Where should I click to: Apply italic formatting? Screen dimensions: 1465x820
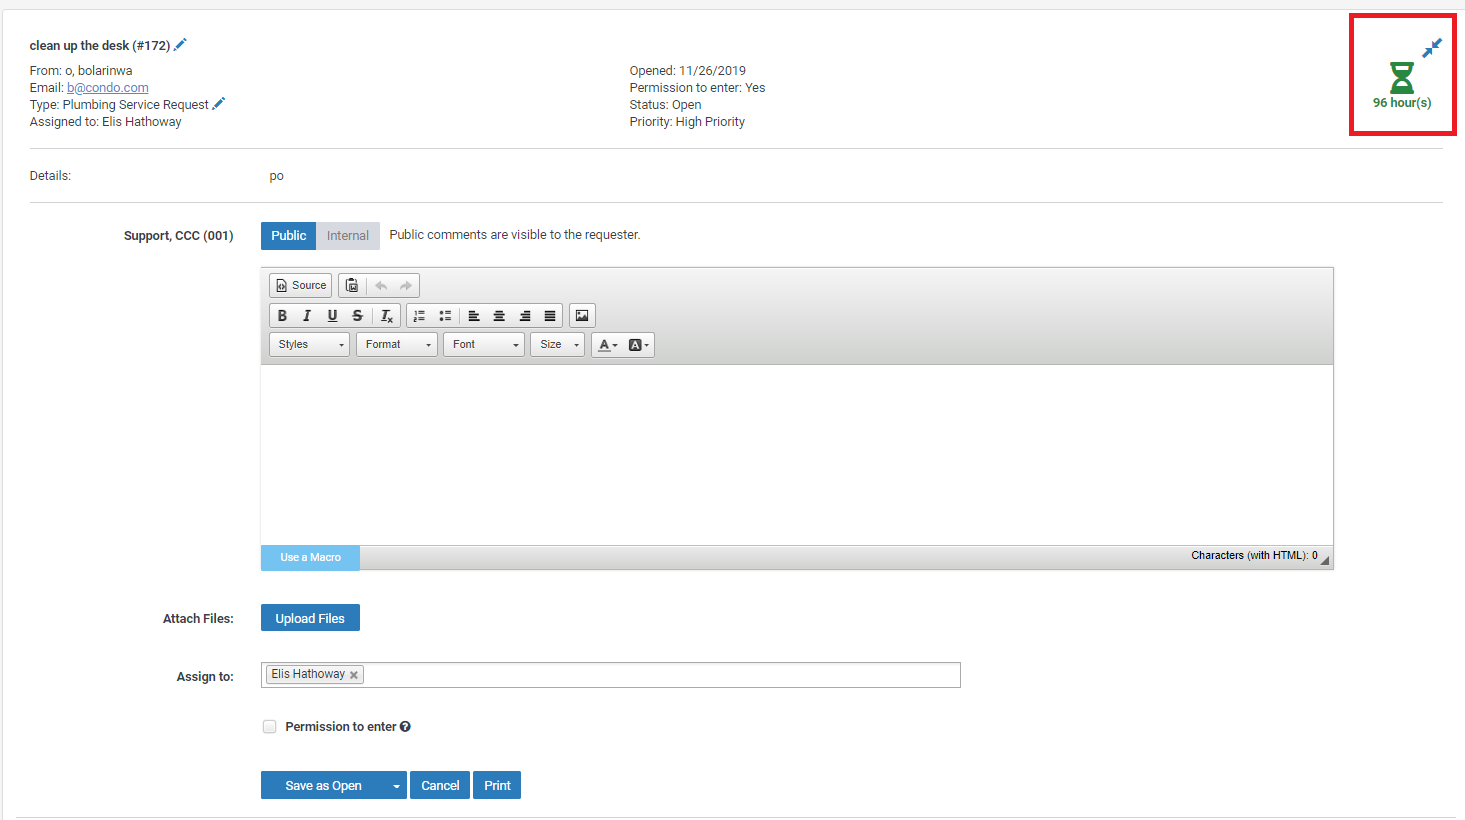(x=307, y=315)
